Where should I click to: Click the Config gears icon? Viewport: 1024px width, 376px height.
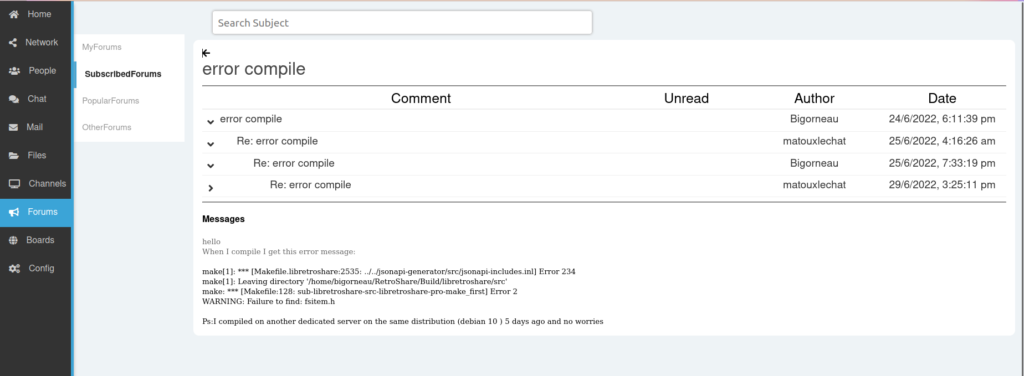pyautogui.click(x=14, y=268)
